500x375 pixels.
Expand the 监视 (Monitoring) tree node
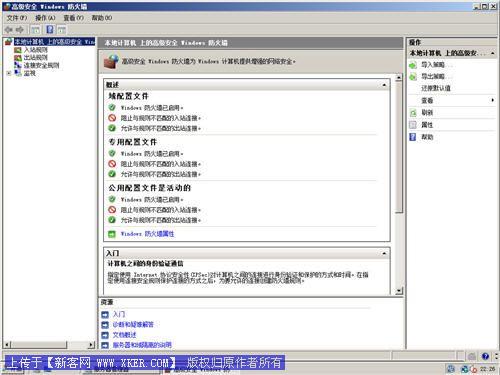9,73
